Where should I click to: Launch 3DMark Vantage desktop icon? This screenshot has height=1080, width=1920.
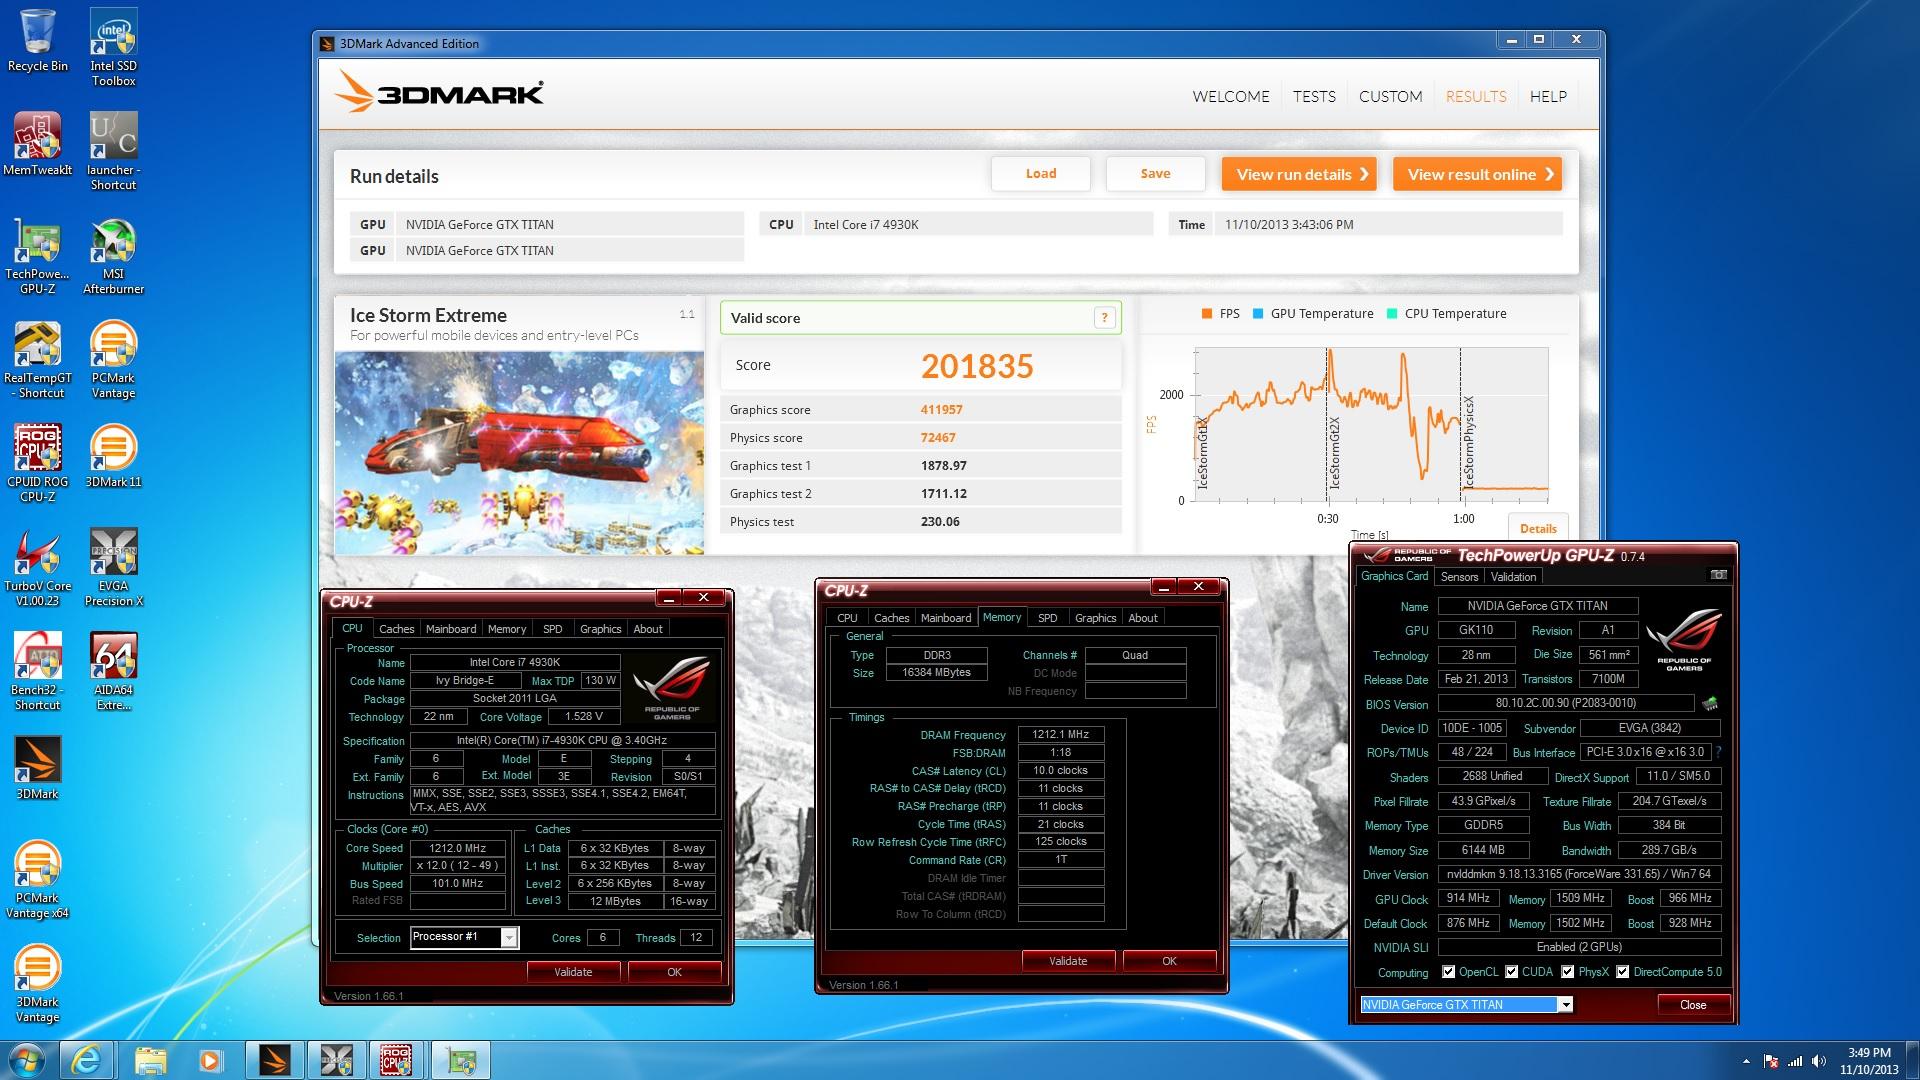[37, 983]
